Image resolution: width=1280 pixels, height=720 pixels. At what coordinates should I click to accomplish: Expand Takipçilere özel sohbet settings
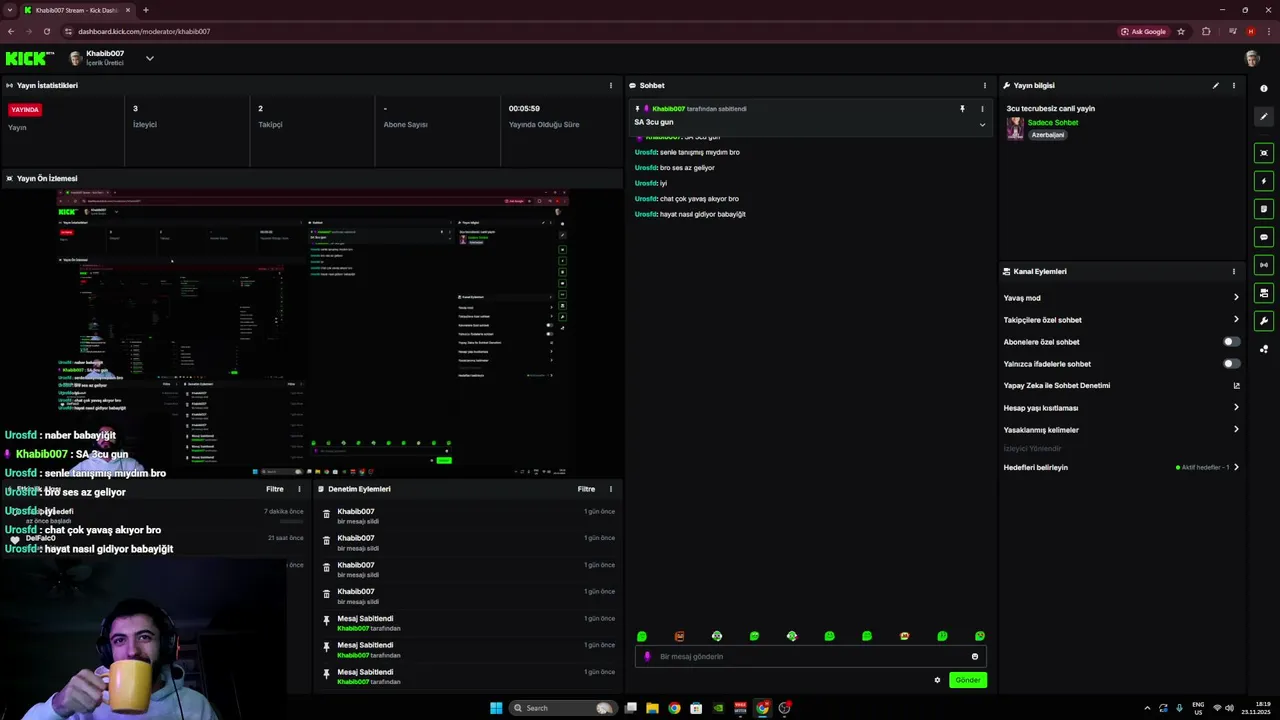coord(1236,319)
